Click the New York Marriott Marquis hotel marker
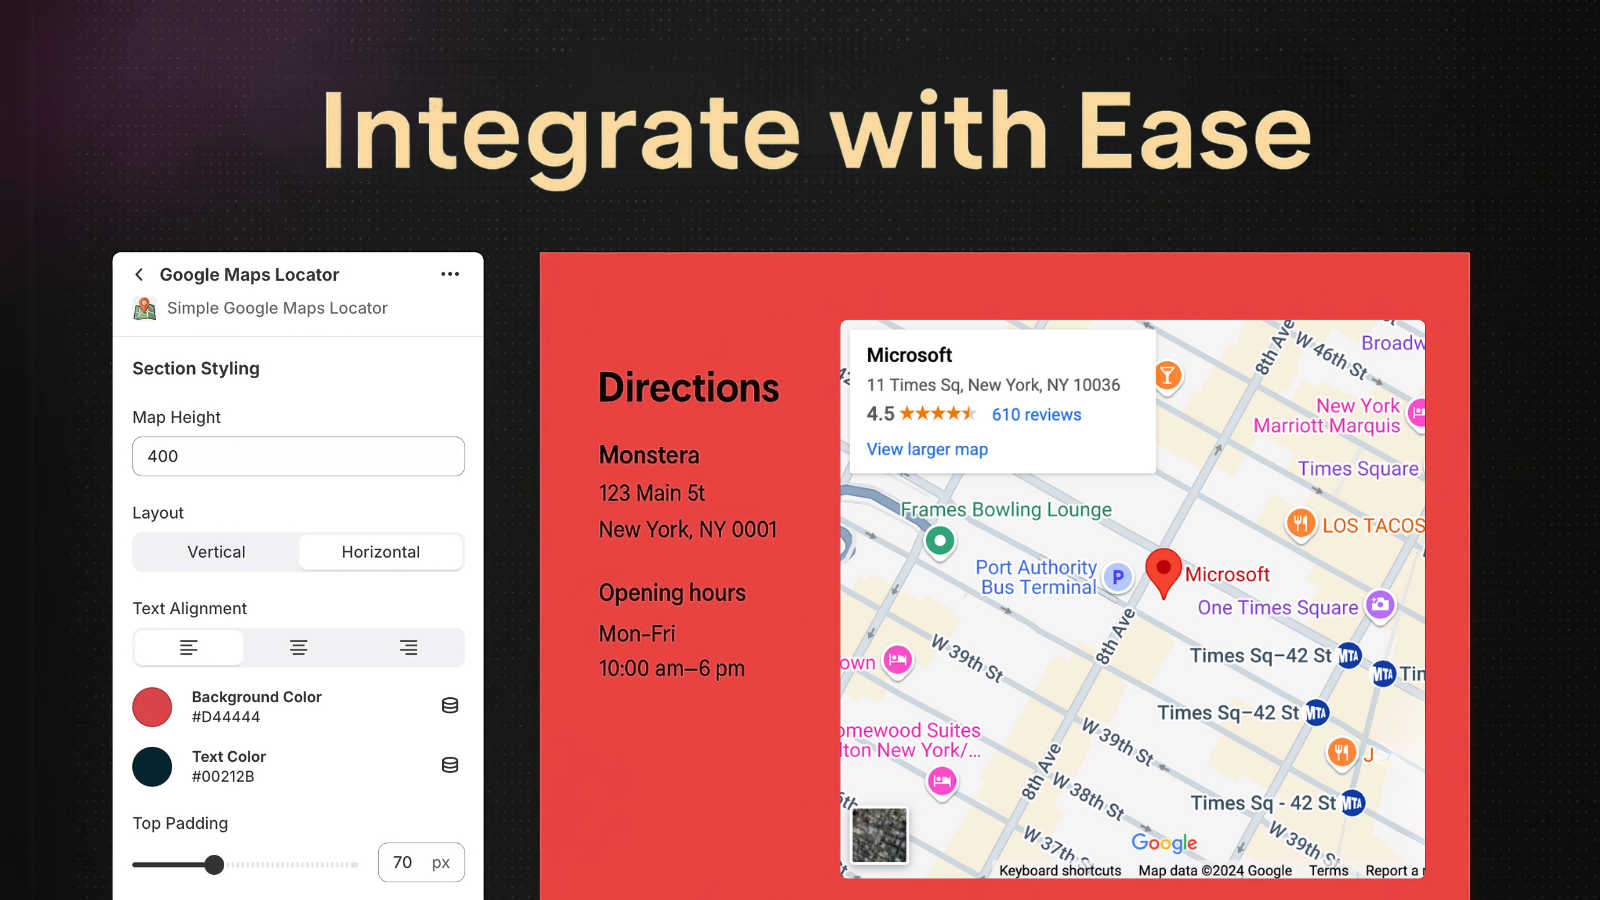 [1417, 412]
